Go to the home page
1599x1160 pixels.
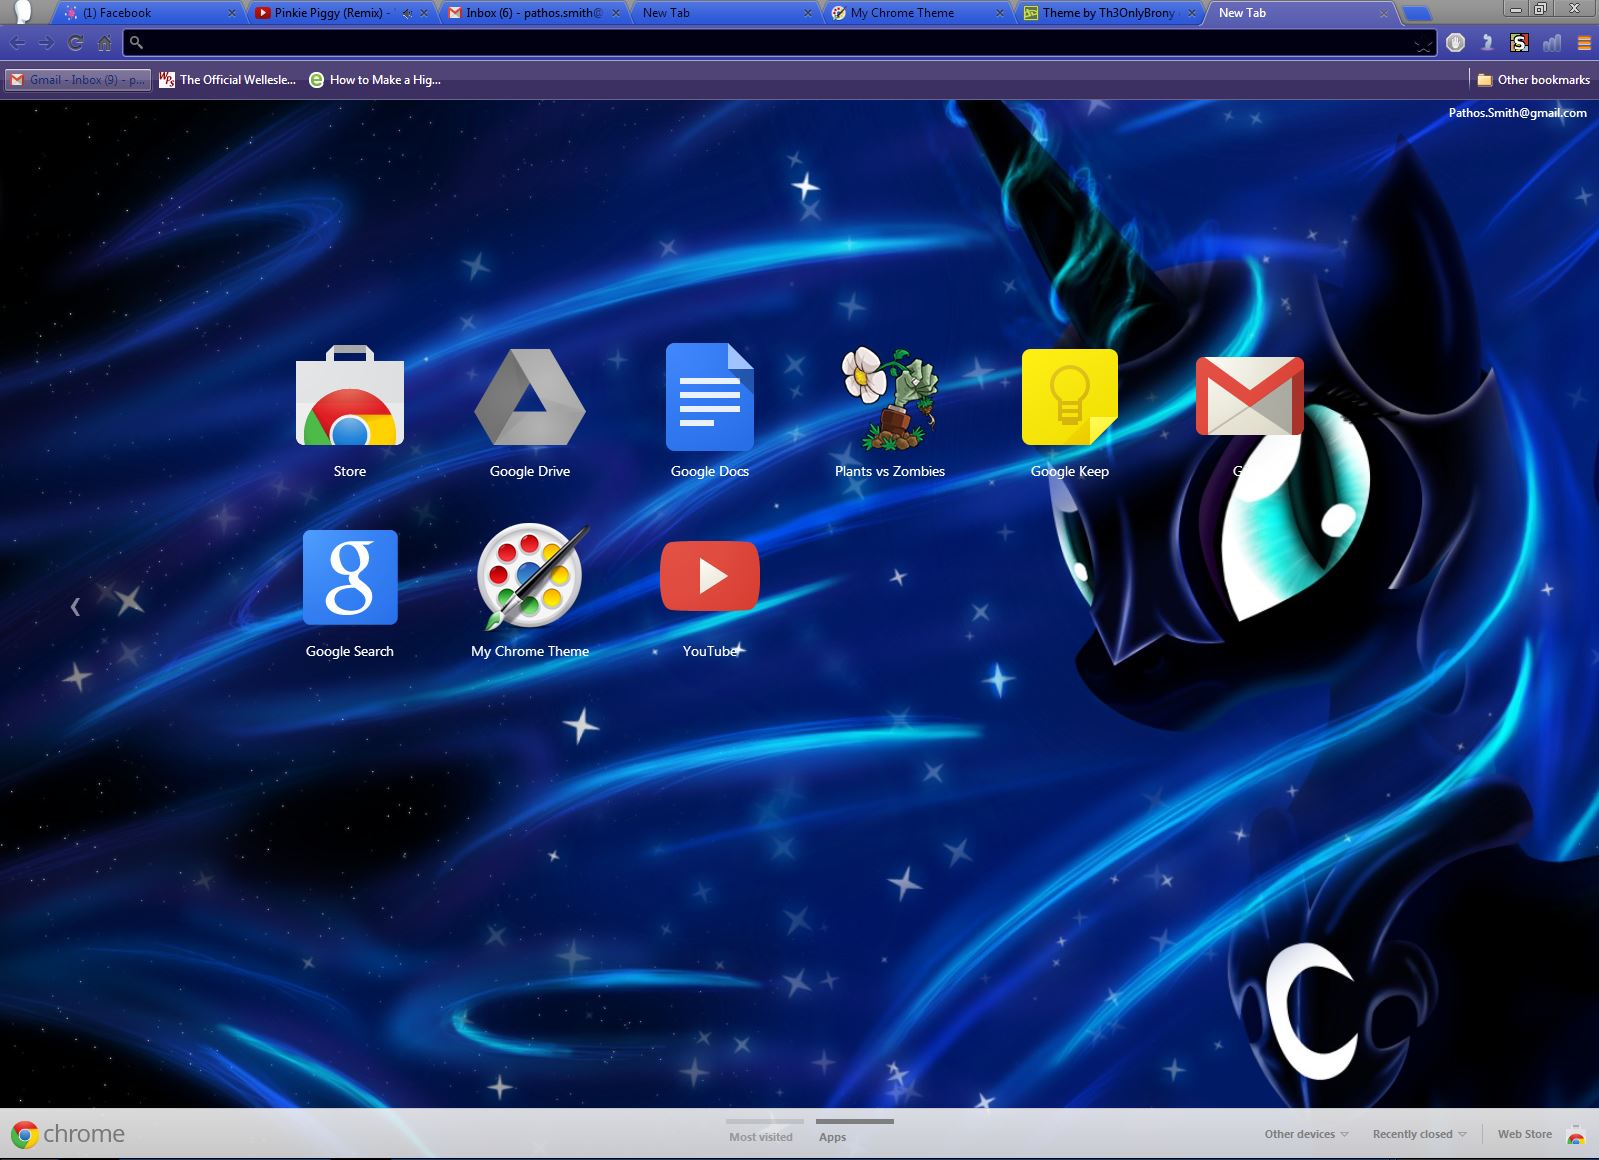(x=104, y=43)
